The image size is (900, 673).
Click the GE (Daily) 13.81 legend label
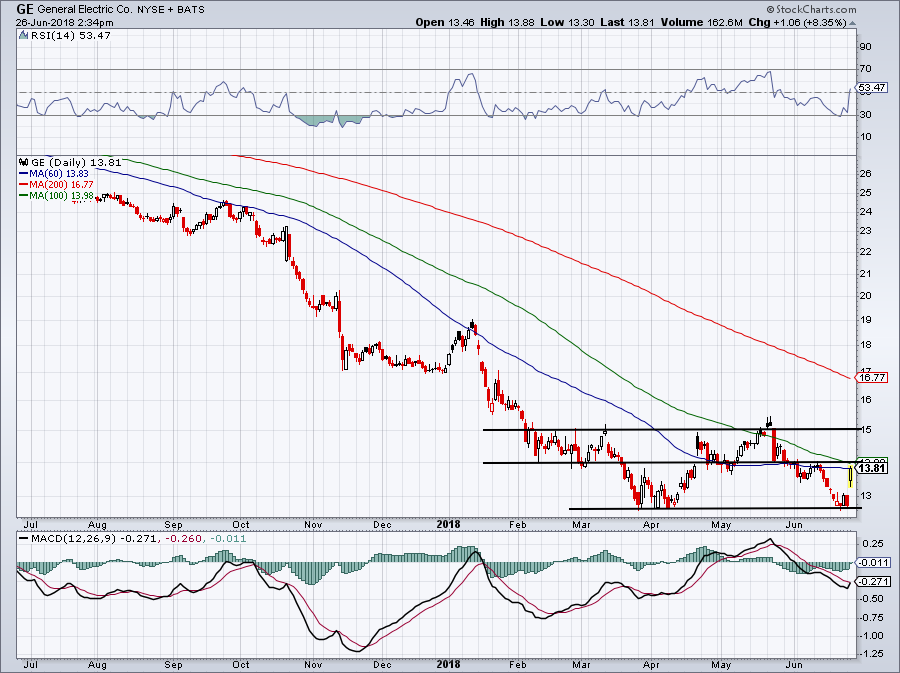(76, 162)
